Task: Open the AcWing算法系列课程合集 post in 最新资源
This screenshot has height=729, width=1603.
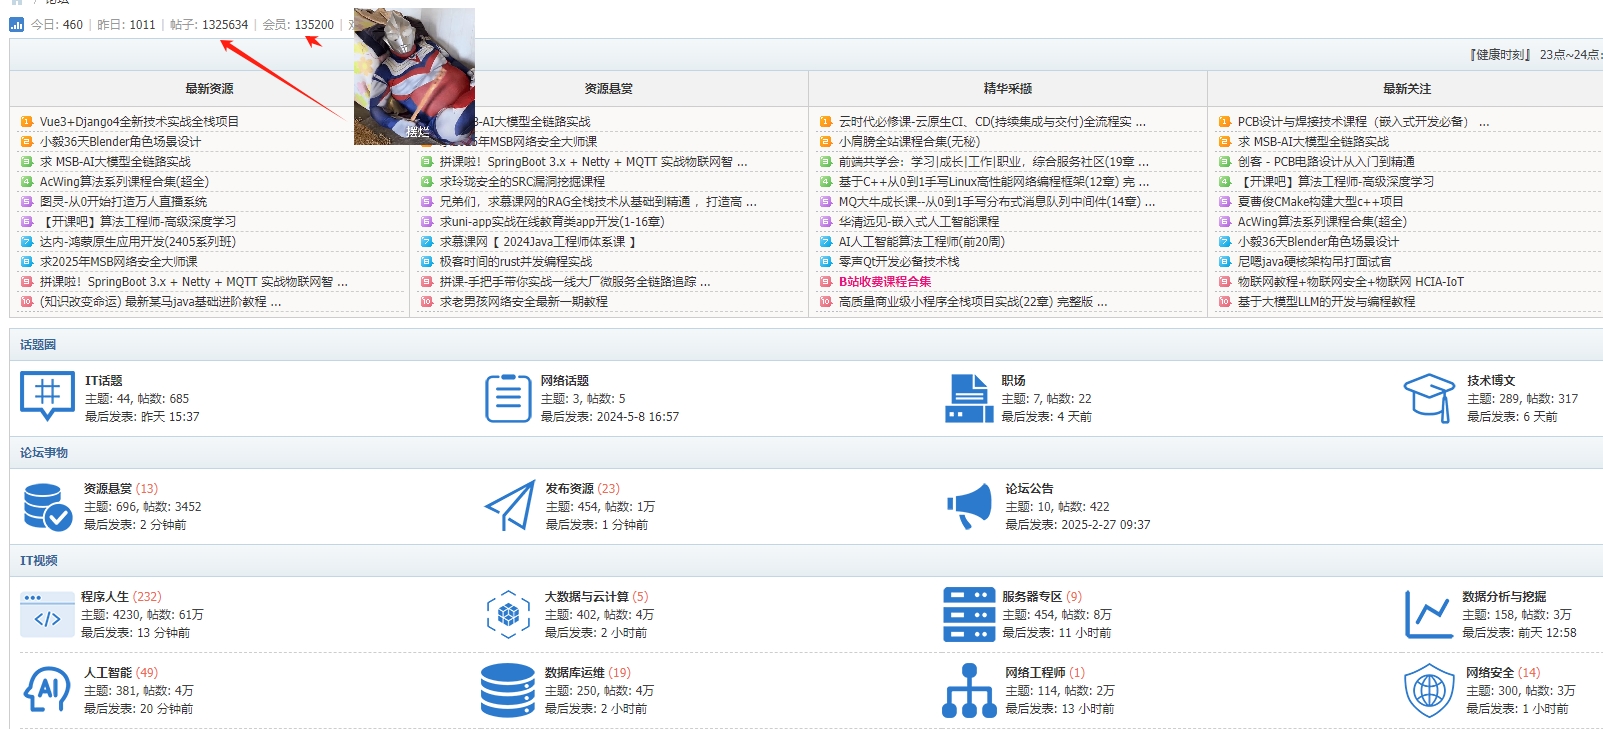Action: click(x=124, y=181)
